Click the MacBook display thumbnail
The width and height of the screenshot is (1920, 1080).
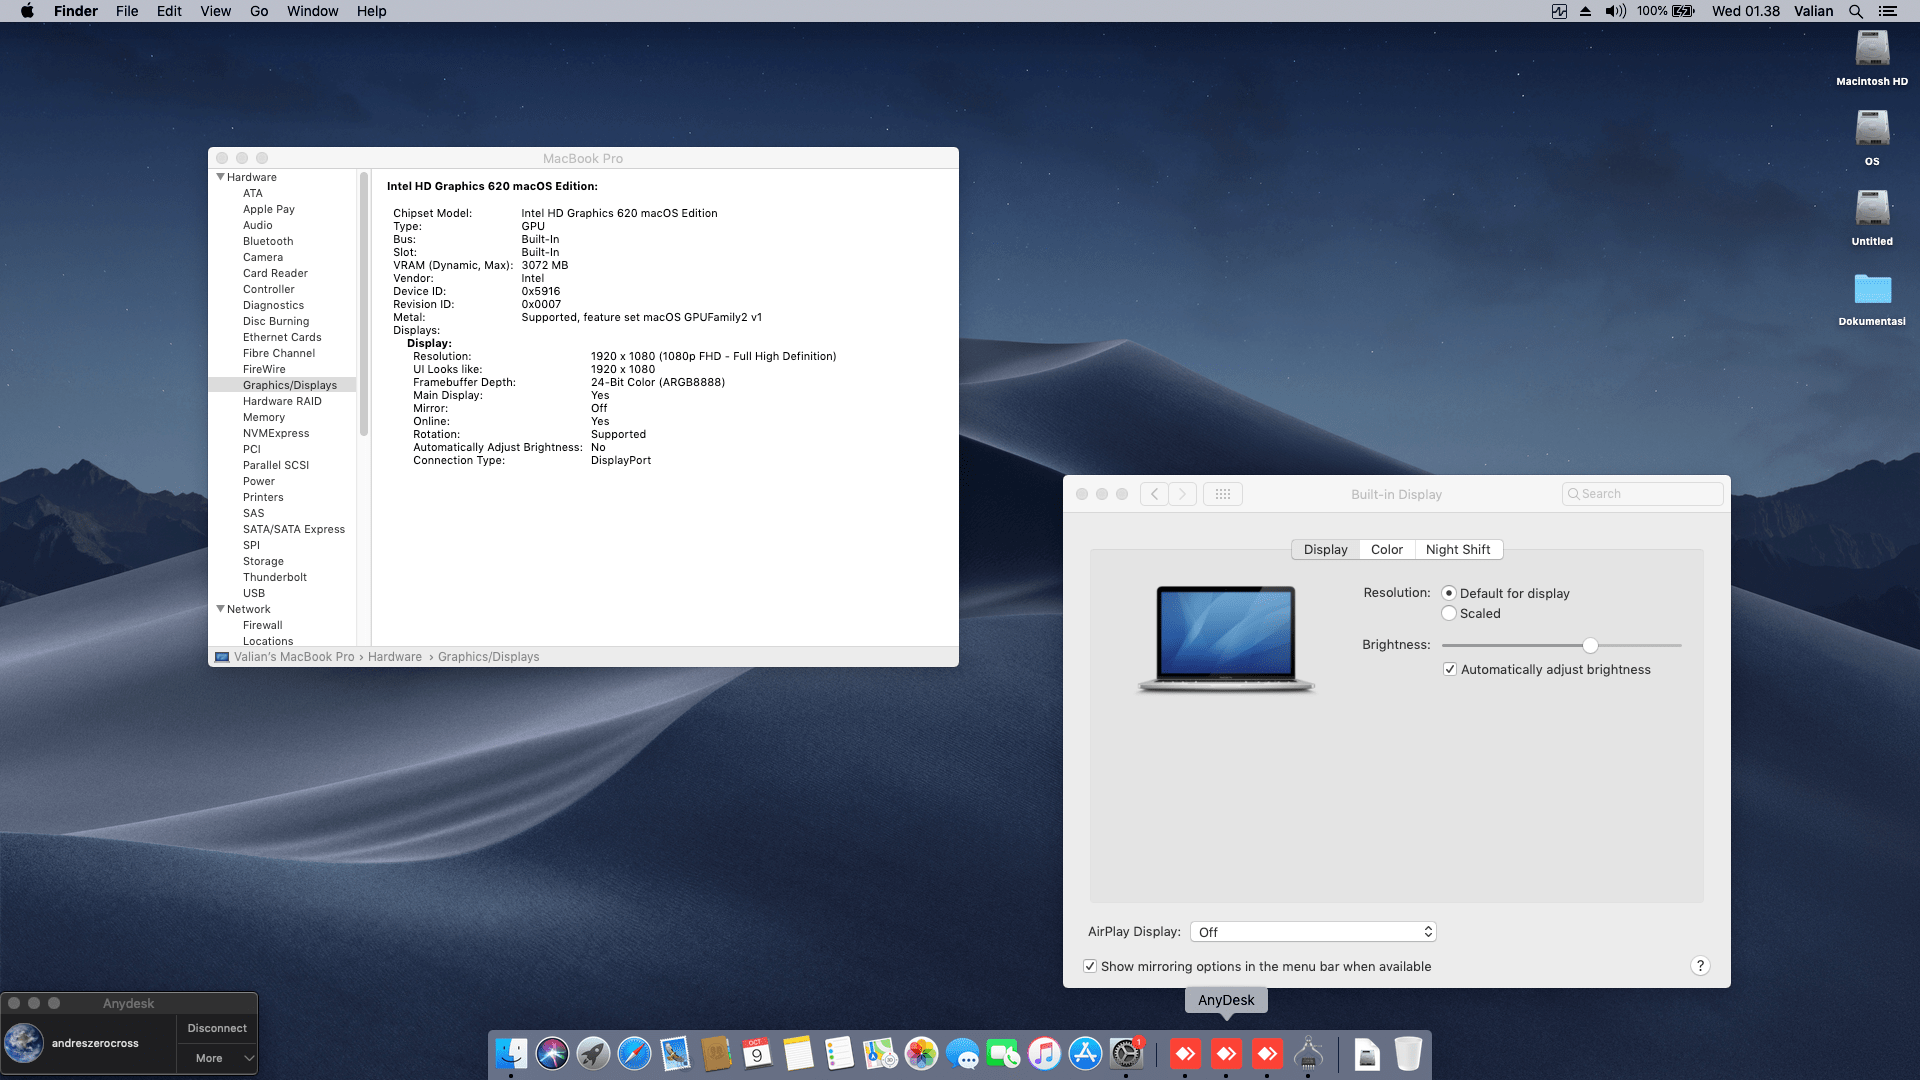pos(1226,638)
